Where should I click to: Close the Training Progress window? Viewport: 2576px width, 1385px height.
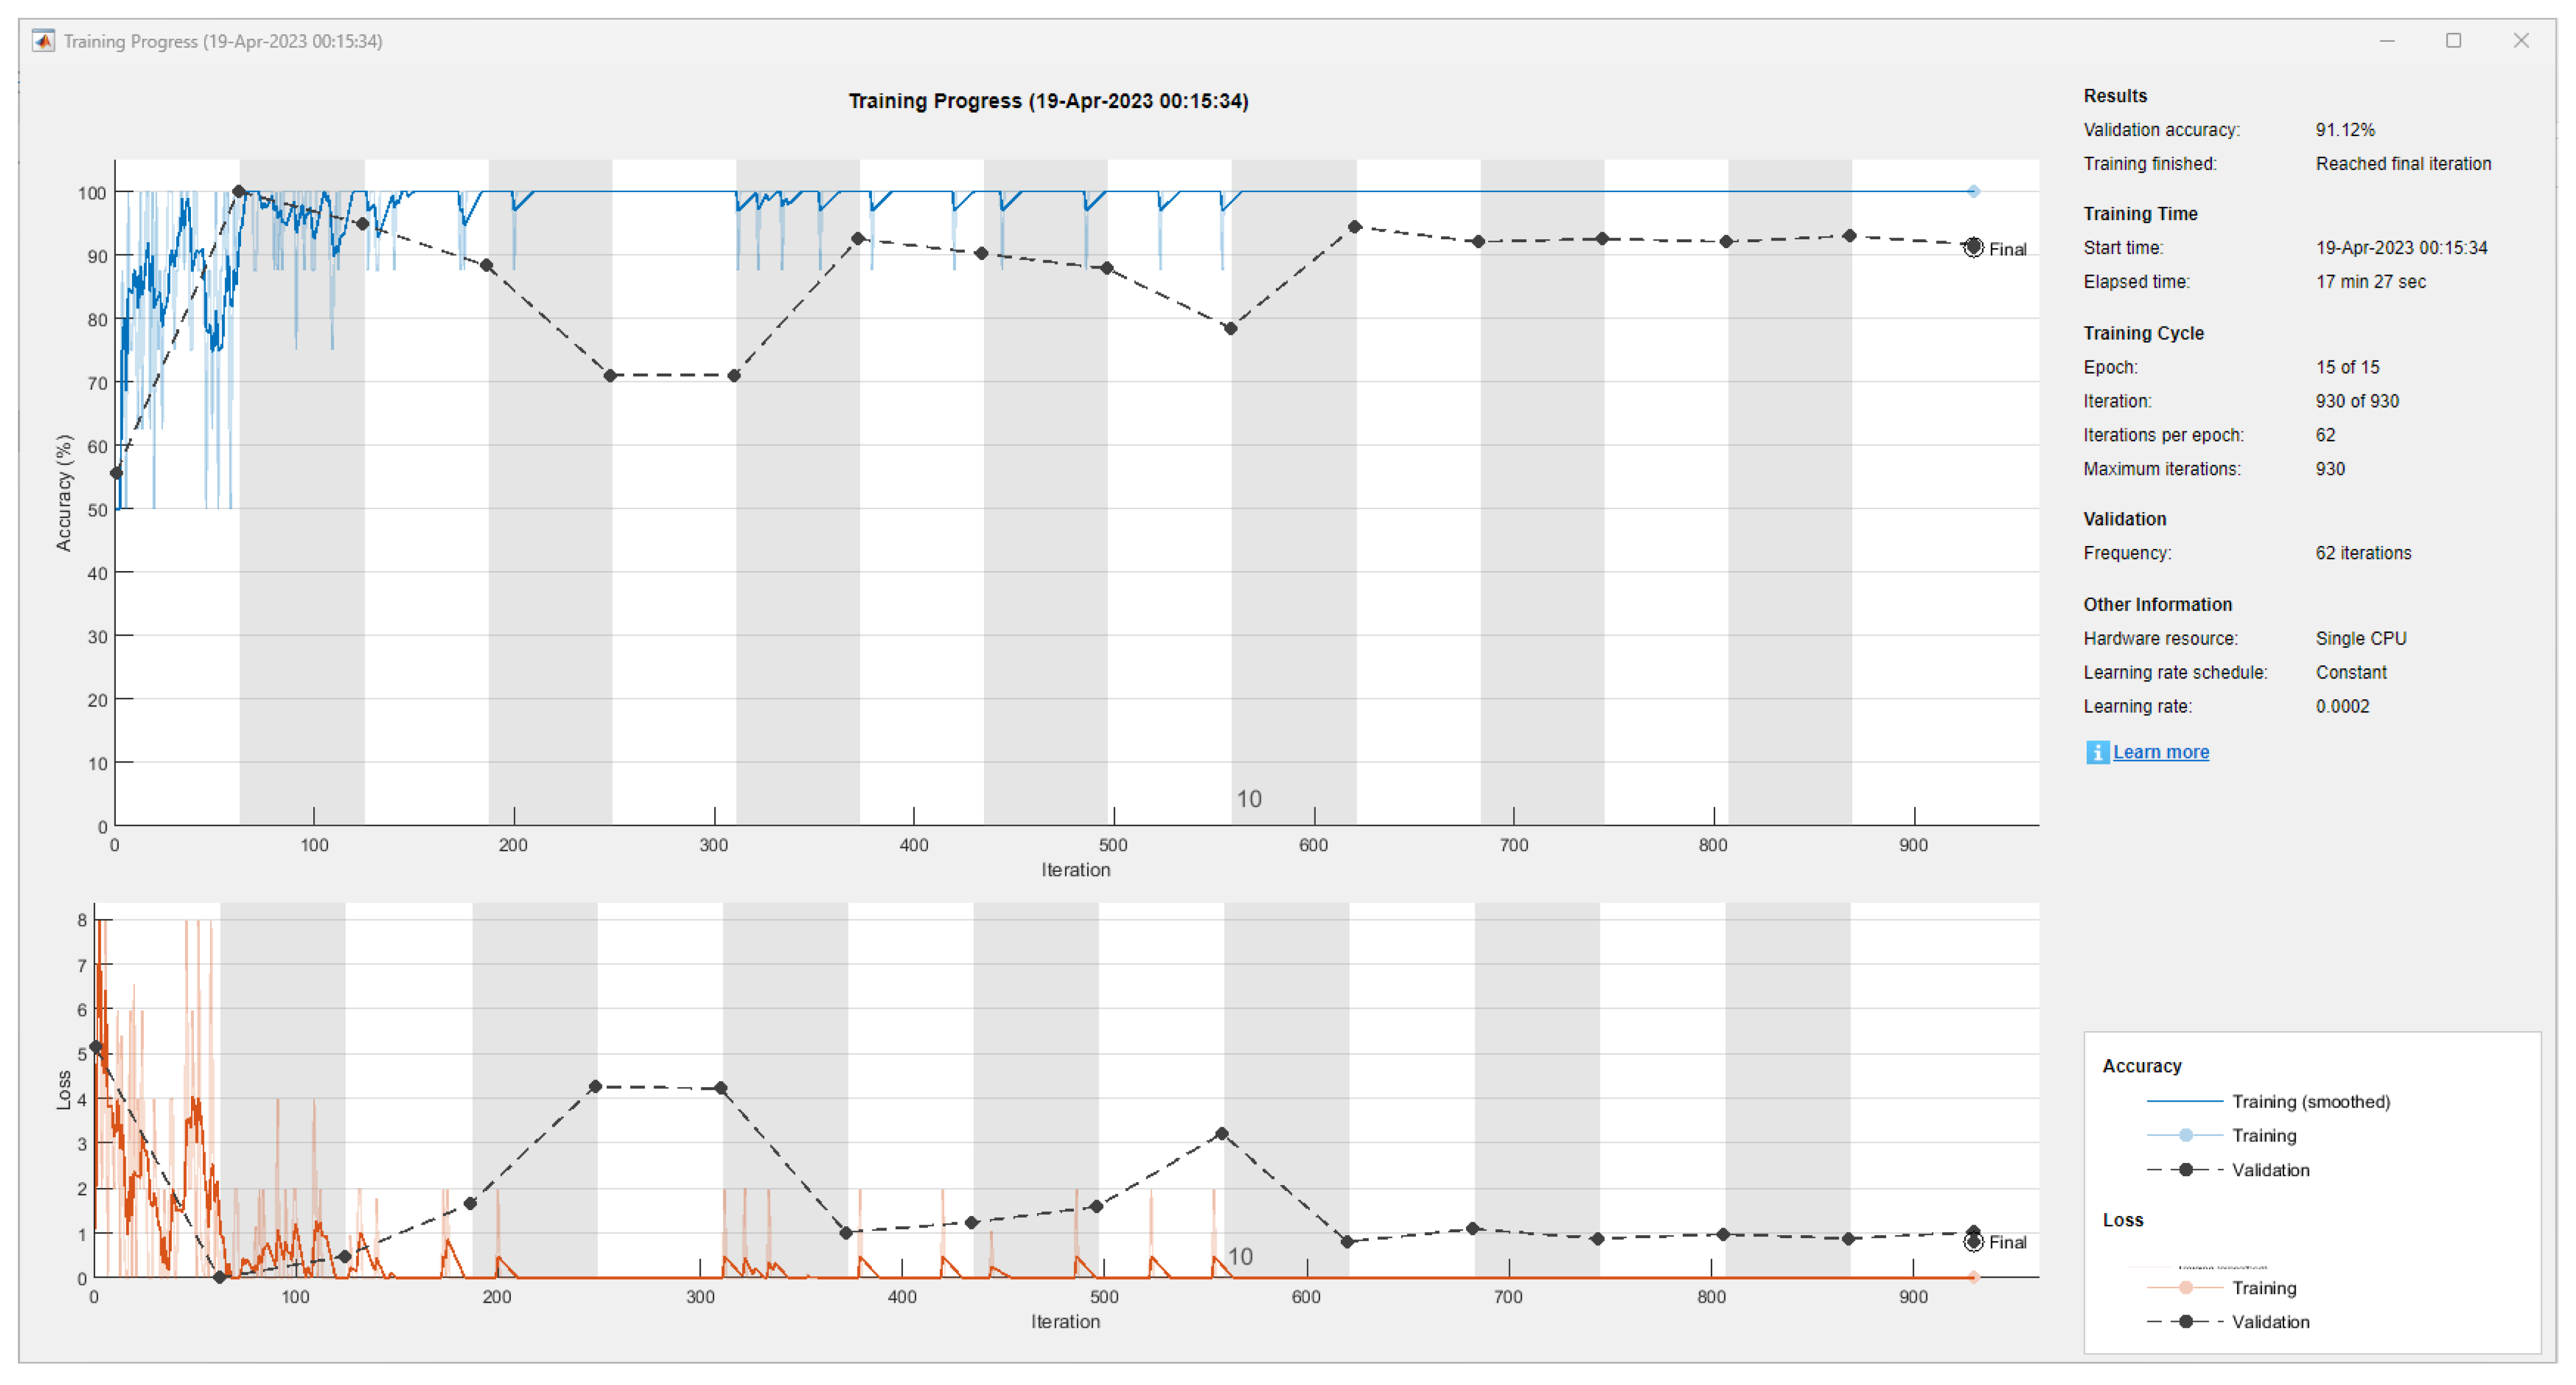click(x=2520, y=41)
